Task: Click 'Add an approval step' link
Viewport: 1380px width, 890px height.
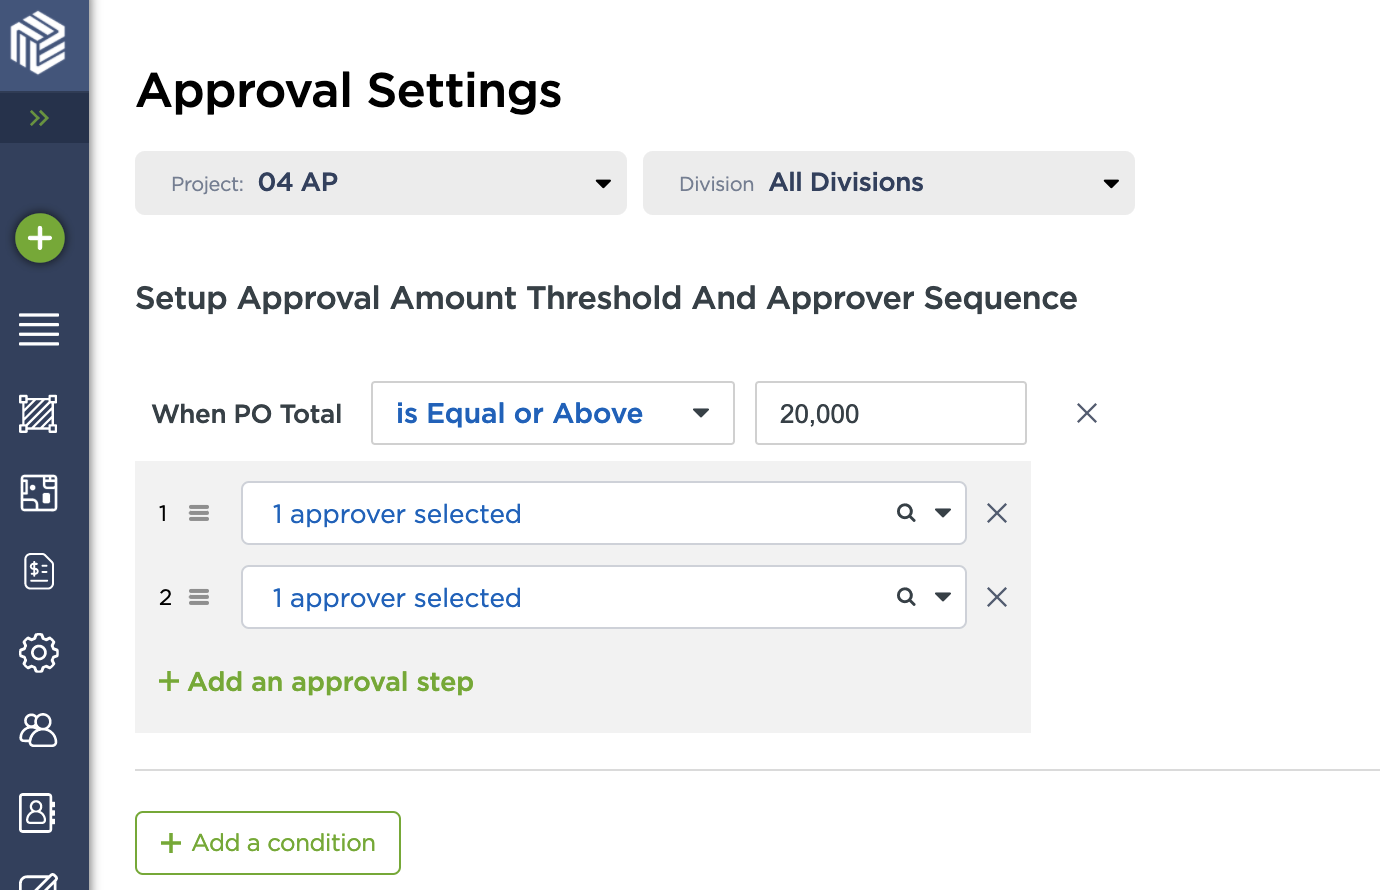Action: tap(316, 682)
